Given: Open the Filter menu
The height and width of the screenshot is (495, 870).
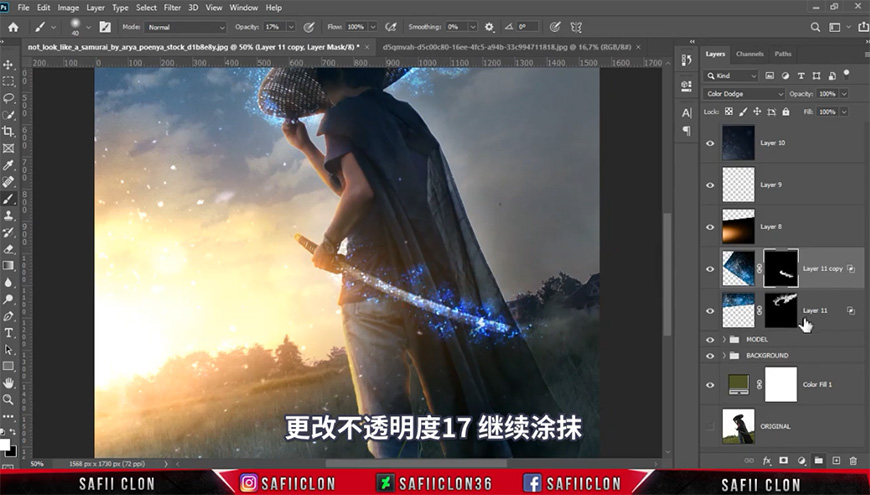Looking at the screenshot, I should coord(172,8).
